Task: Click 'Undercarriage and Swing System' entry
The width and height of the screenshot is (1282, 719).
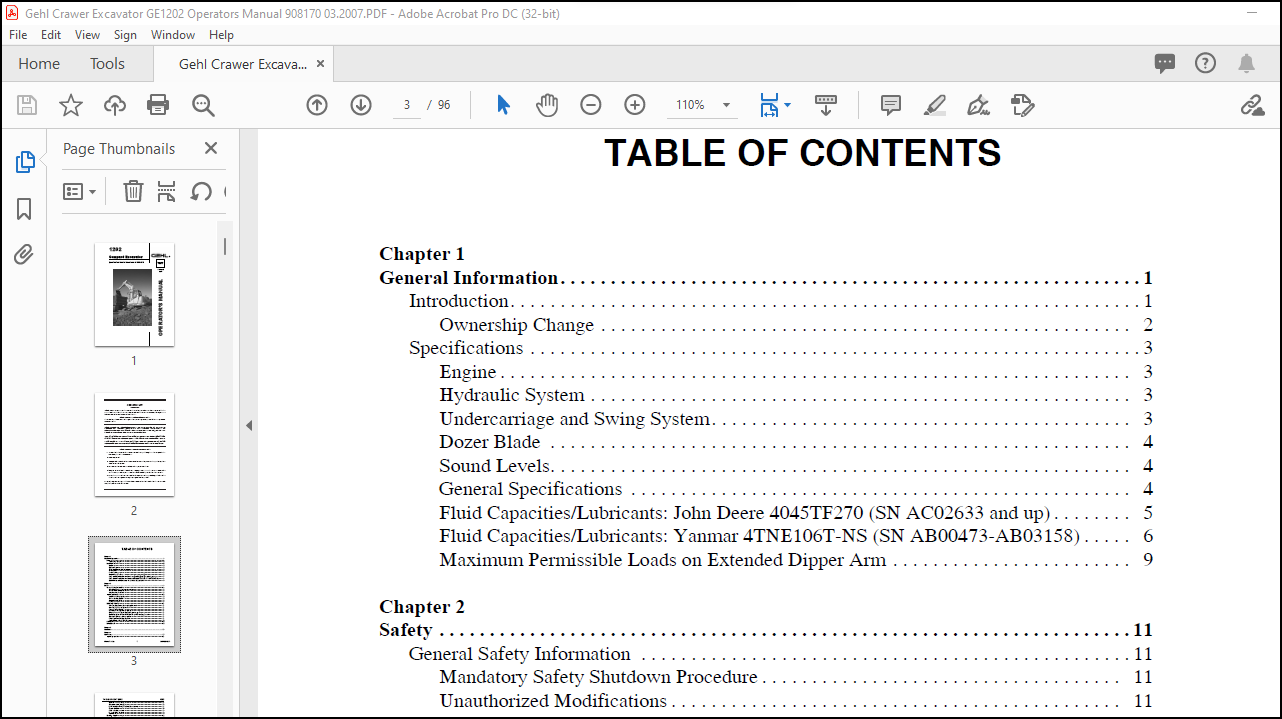Action: click(x=575, y=419)
